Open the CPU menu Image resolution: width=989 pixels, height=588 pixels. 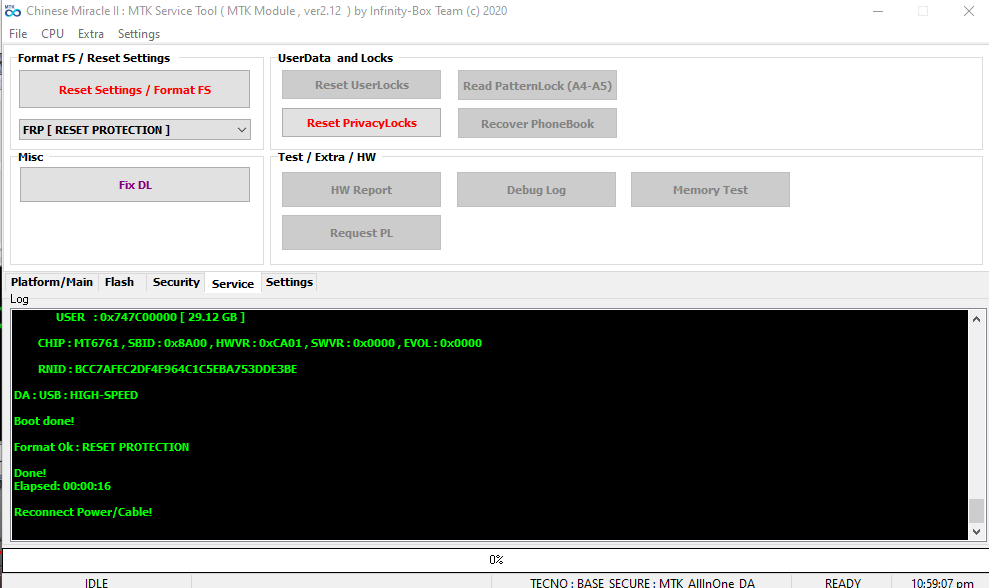coord(52,34)
